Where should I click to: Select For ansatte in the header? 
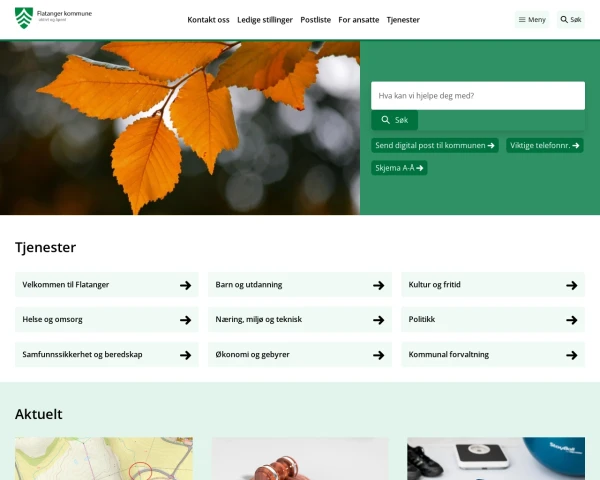[x=359, y=20]
